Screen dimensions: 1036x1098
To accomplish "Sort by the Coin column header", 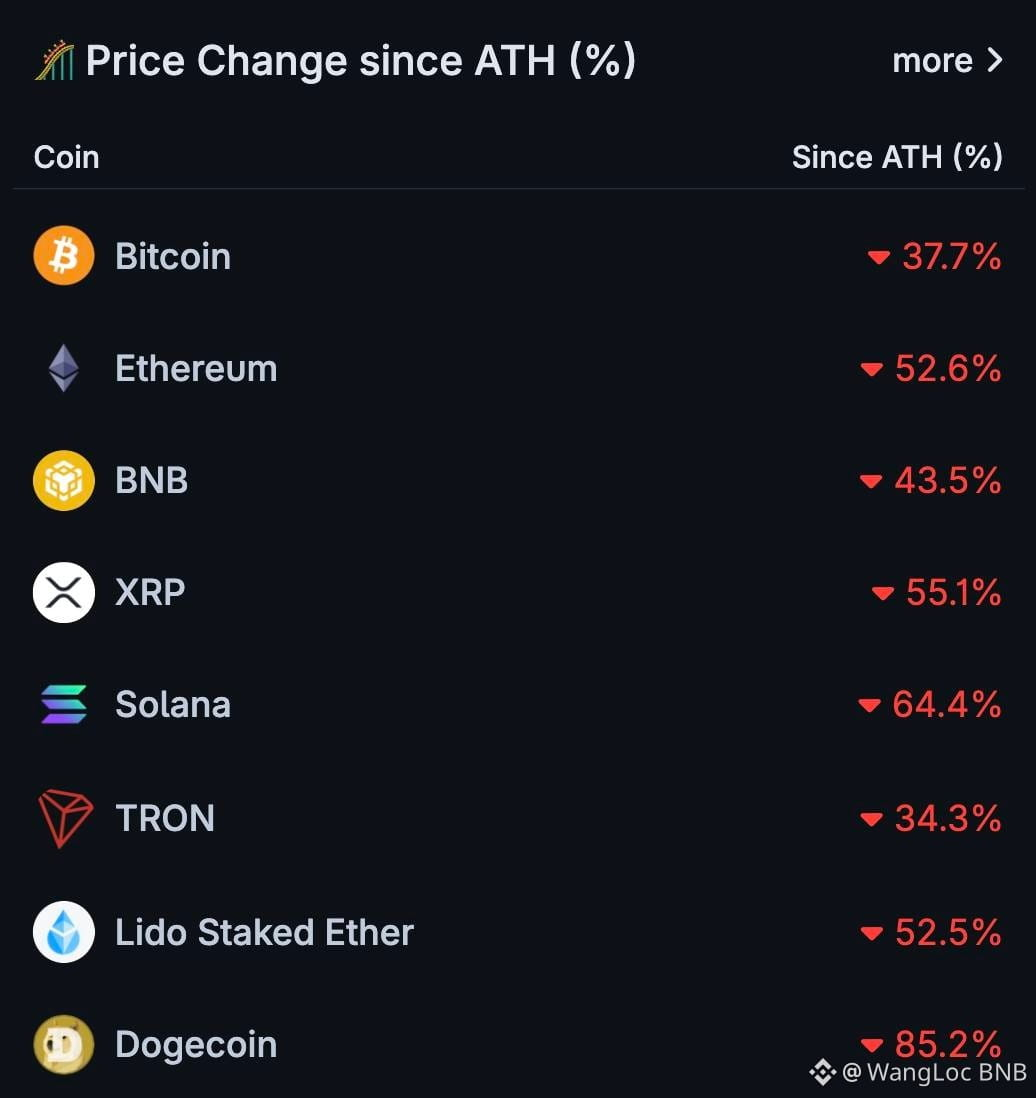I will point(66,157).
